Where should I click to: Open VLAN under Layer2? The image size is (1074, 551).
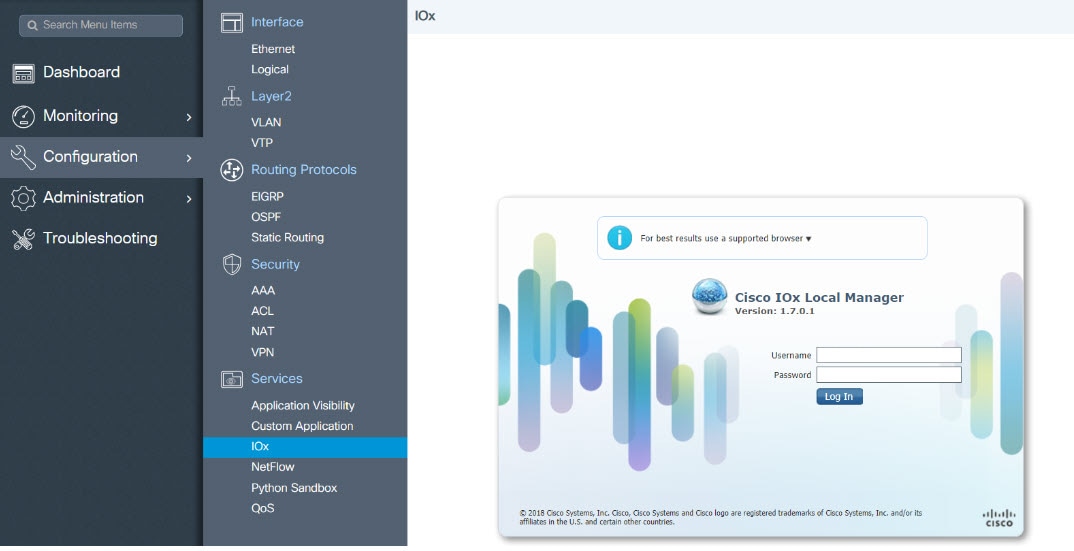(x=266, y=123)
